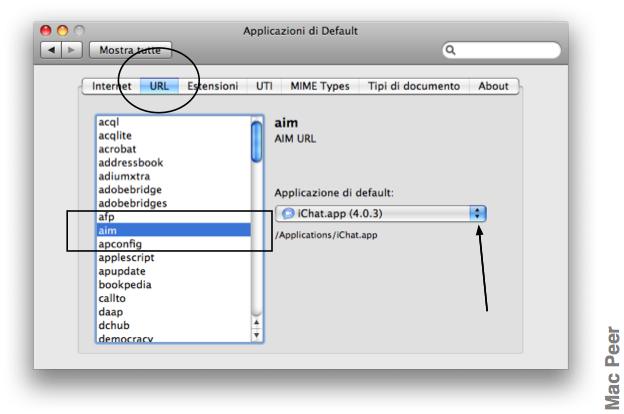This screenshot has width=624, height=414.
Task: Click the list scrollbar down arrow
Action: tap(257, 335)
